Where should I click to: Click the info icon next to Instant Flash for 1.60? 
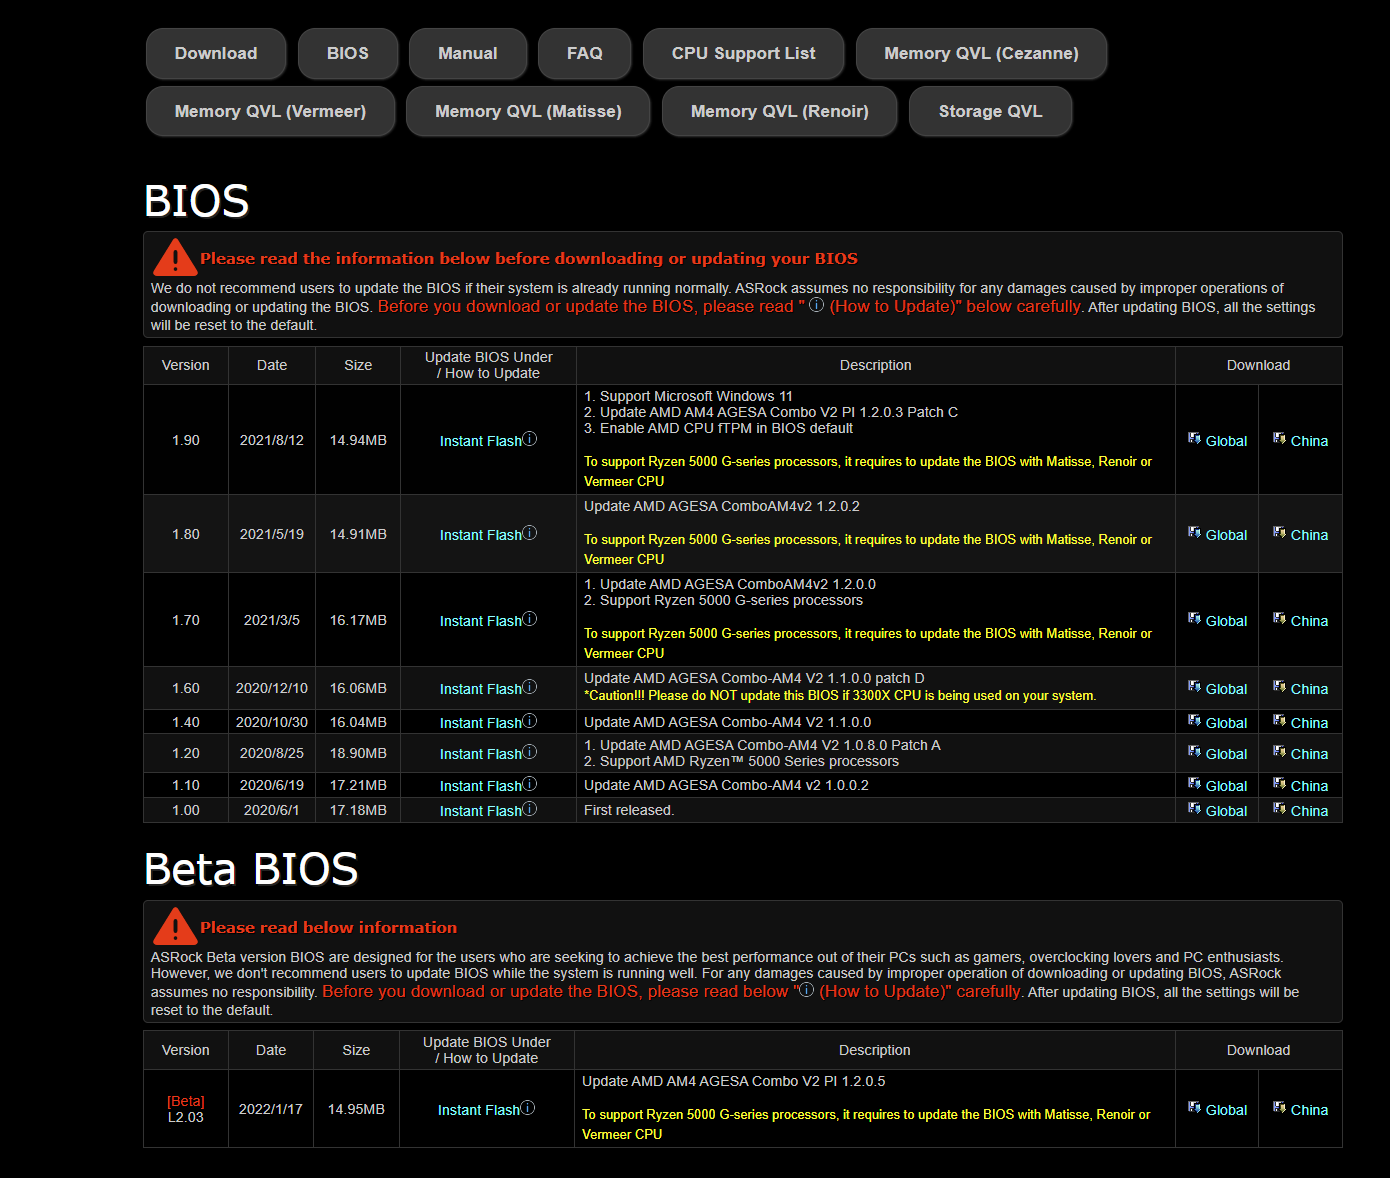(x=530, y=686)
